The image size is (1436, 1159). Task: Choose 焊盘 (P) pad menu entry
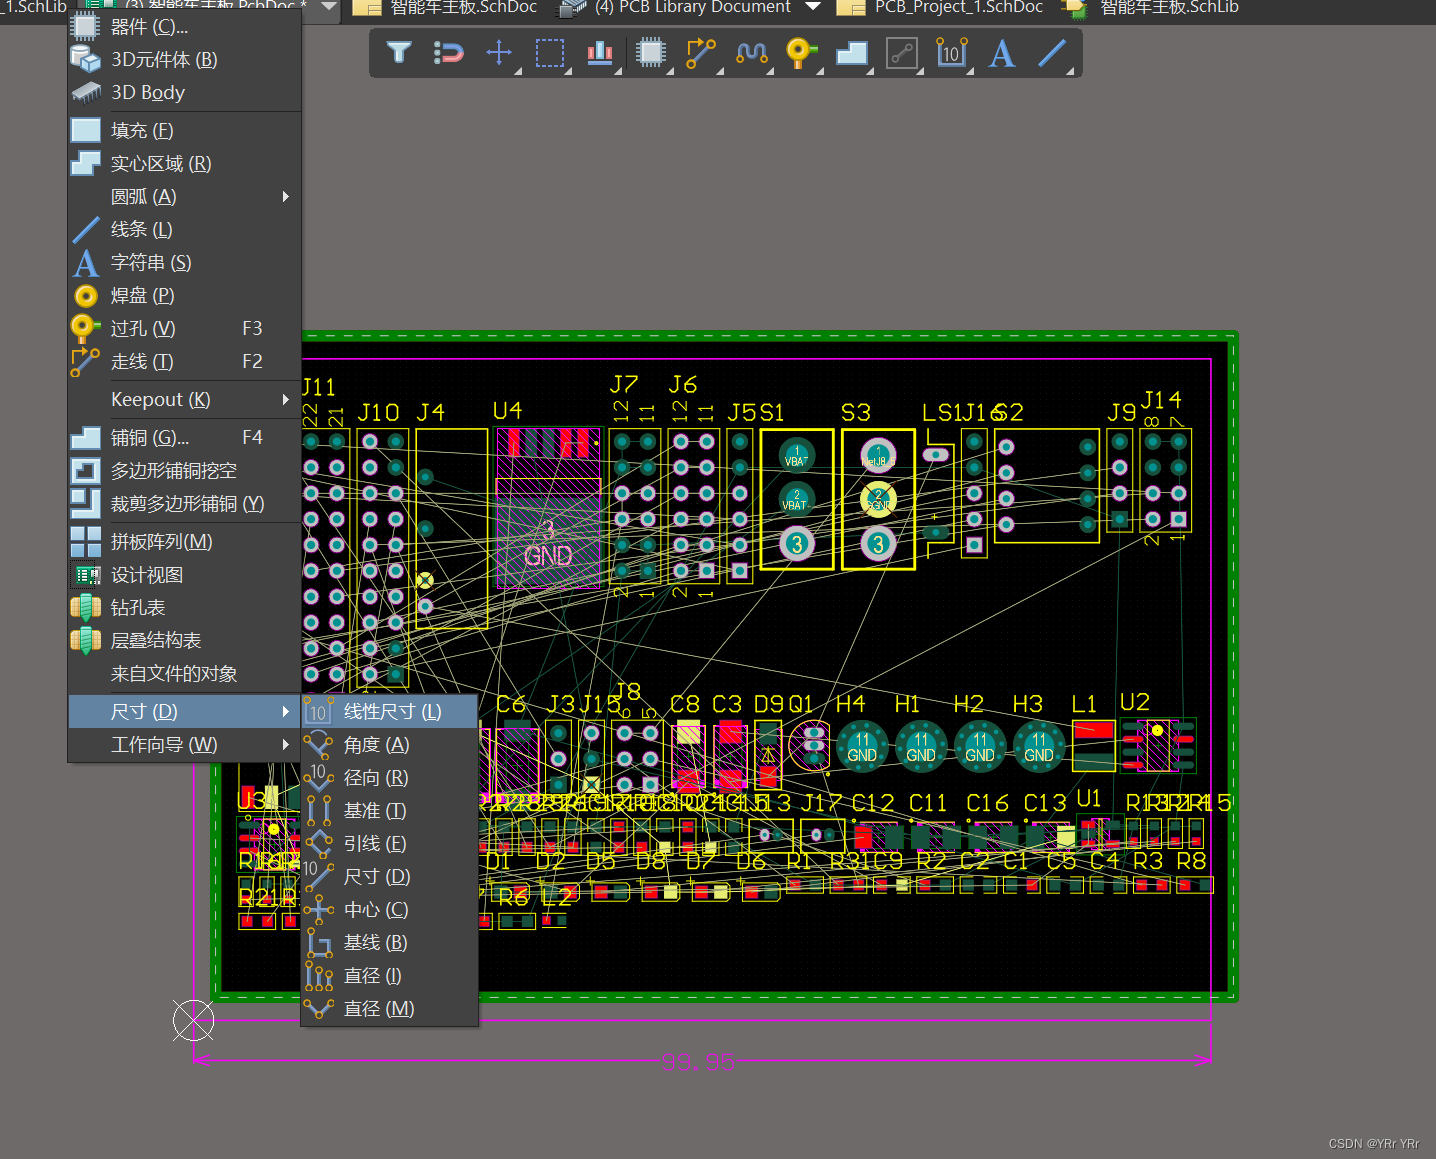(185, 295)
